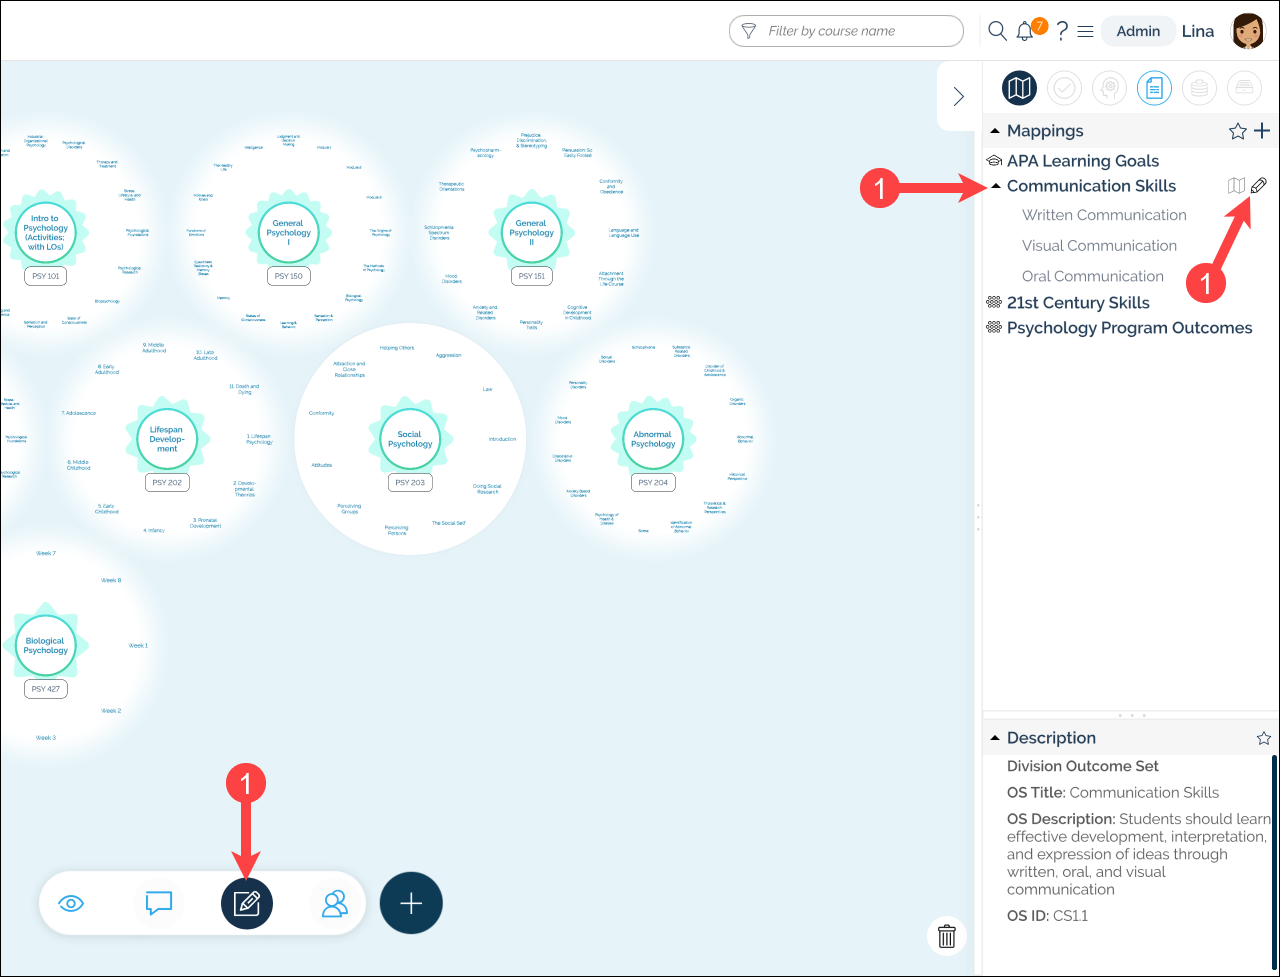The width and height of the screenshot is (1280, 977).
Task: Open the notifications bell
Action: [1025, 31]
